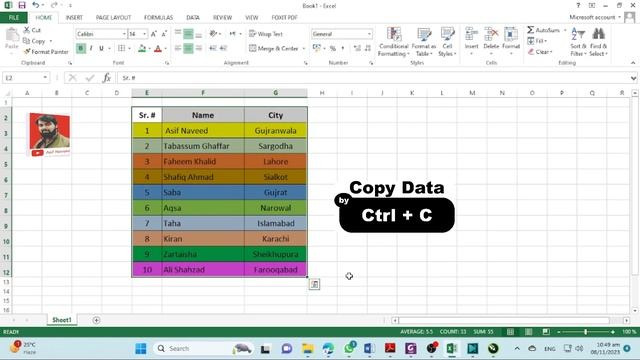Click the Save icon in quick access toolbar
This screenshot has width=640, height=360.
coord(22,5)
